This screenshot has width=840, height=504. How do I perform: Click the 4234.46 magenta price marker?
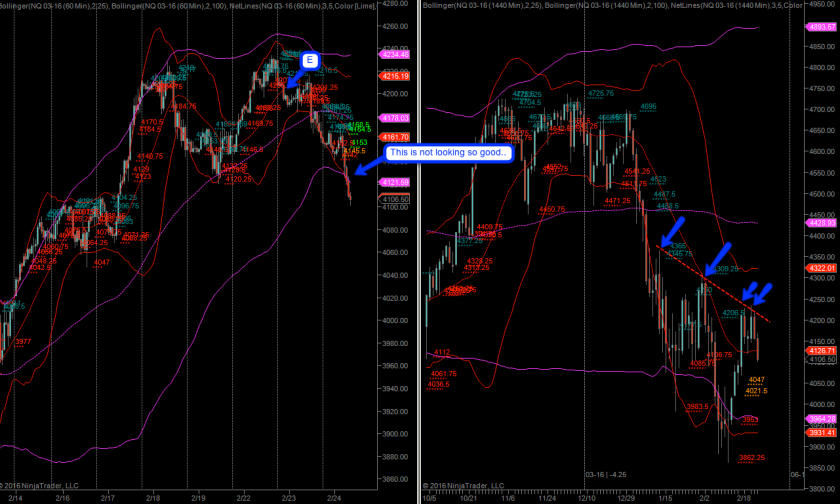pyautogui.click(x=394, y=55)
